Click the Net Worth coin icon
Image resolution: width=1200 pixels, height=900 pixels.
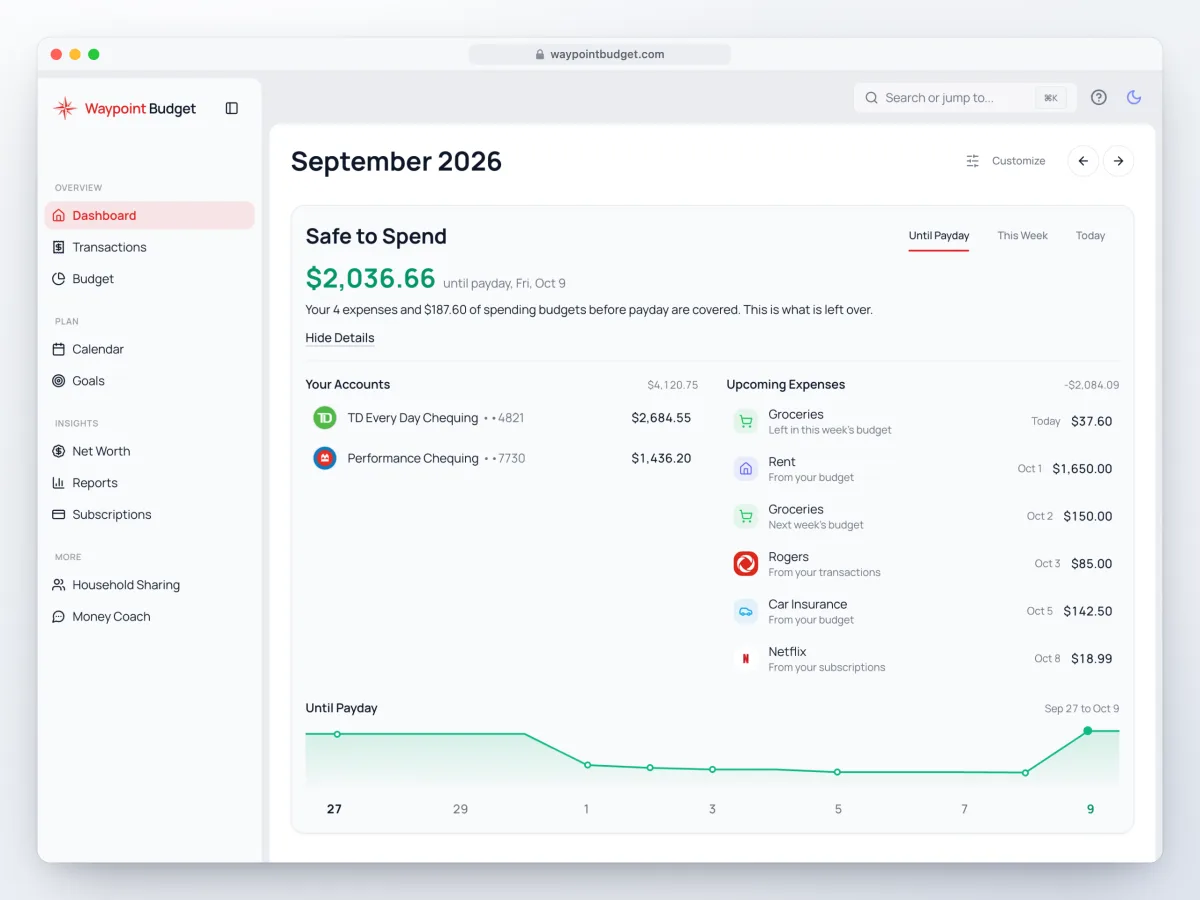pos(58,451)
